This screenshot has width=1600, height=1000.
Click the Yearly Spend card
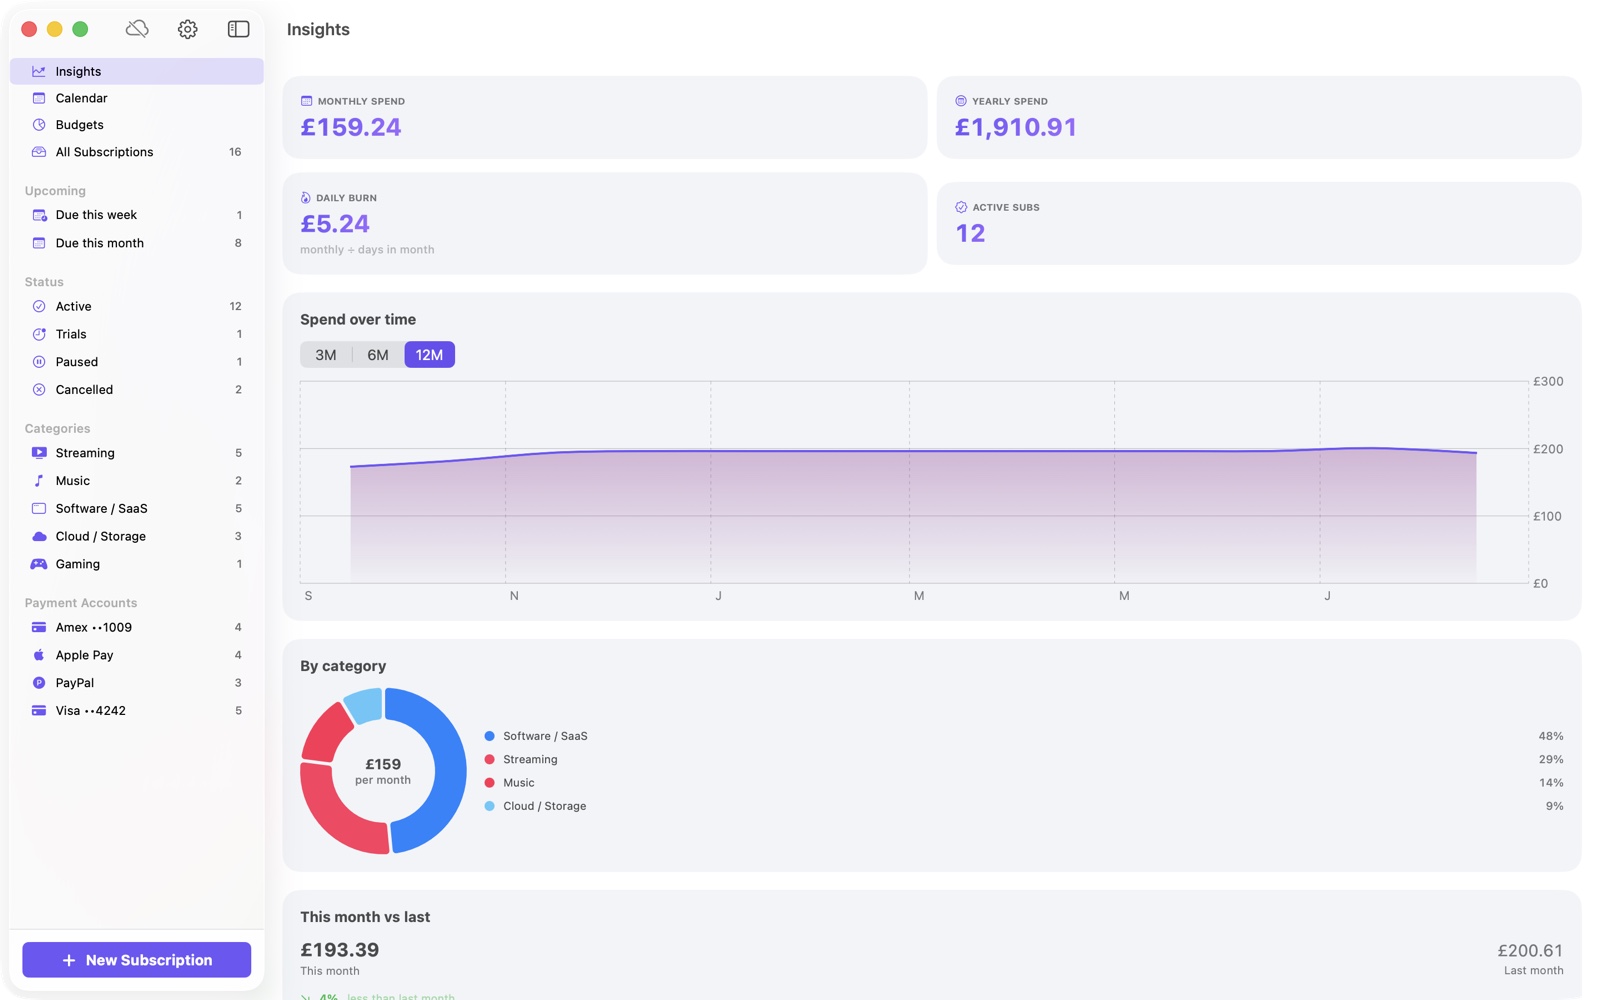[1259, 117]
